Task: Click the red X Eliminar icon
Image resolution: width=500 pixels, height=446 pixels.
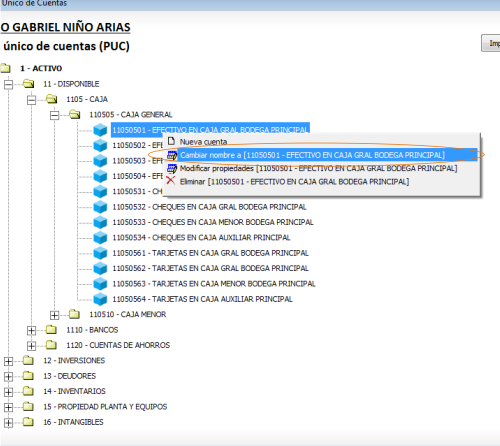Action: click(171, 181)
